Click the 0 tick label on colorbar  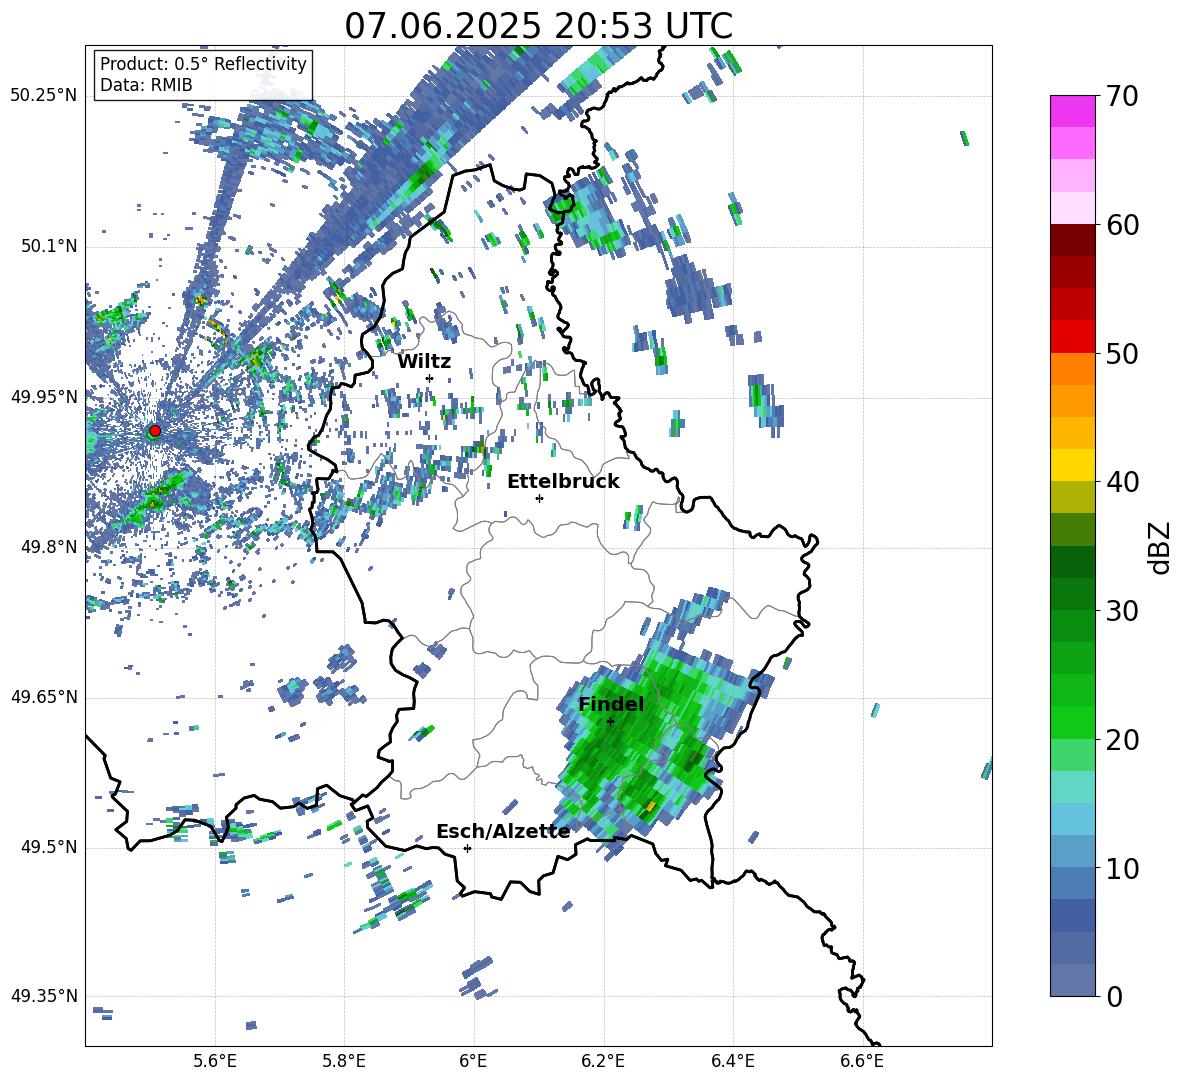1114,997
